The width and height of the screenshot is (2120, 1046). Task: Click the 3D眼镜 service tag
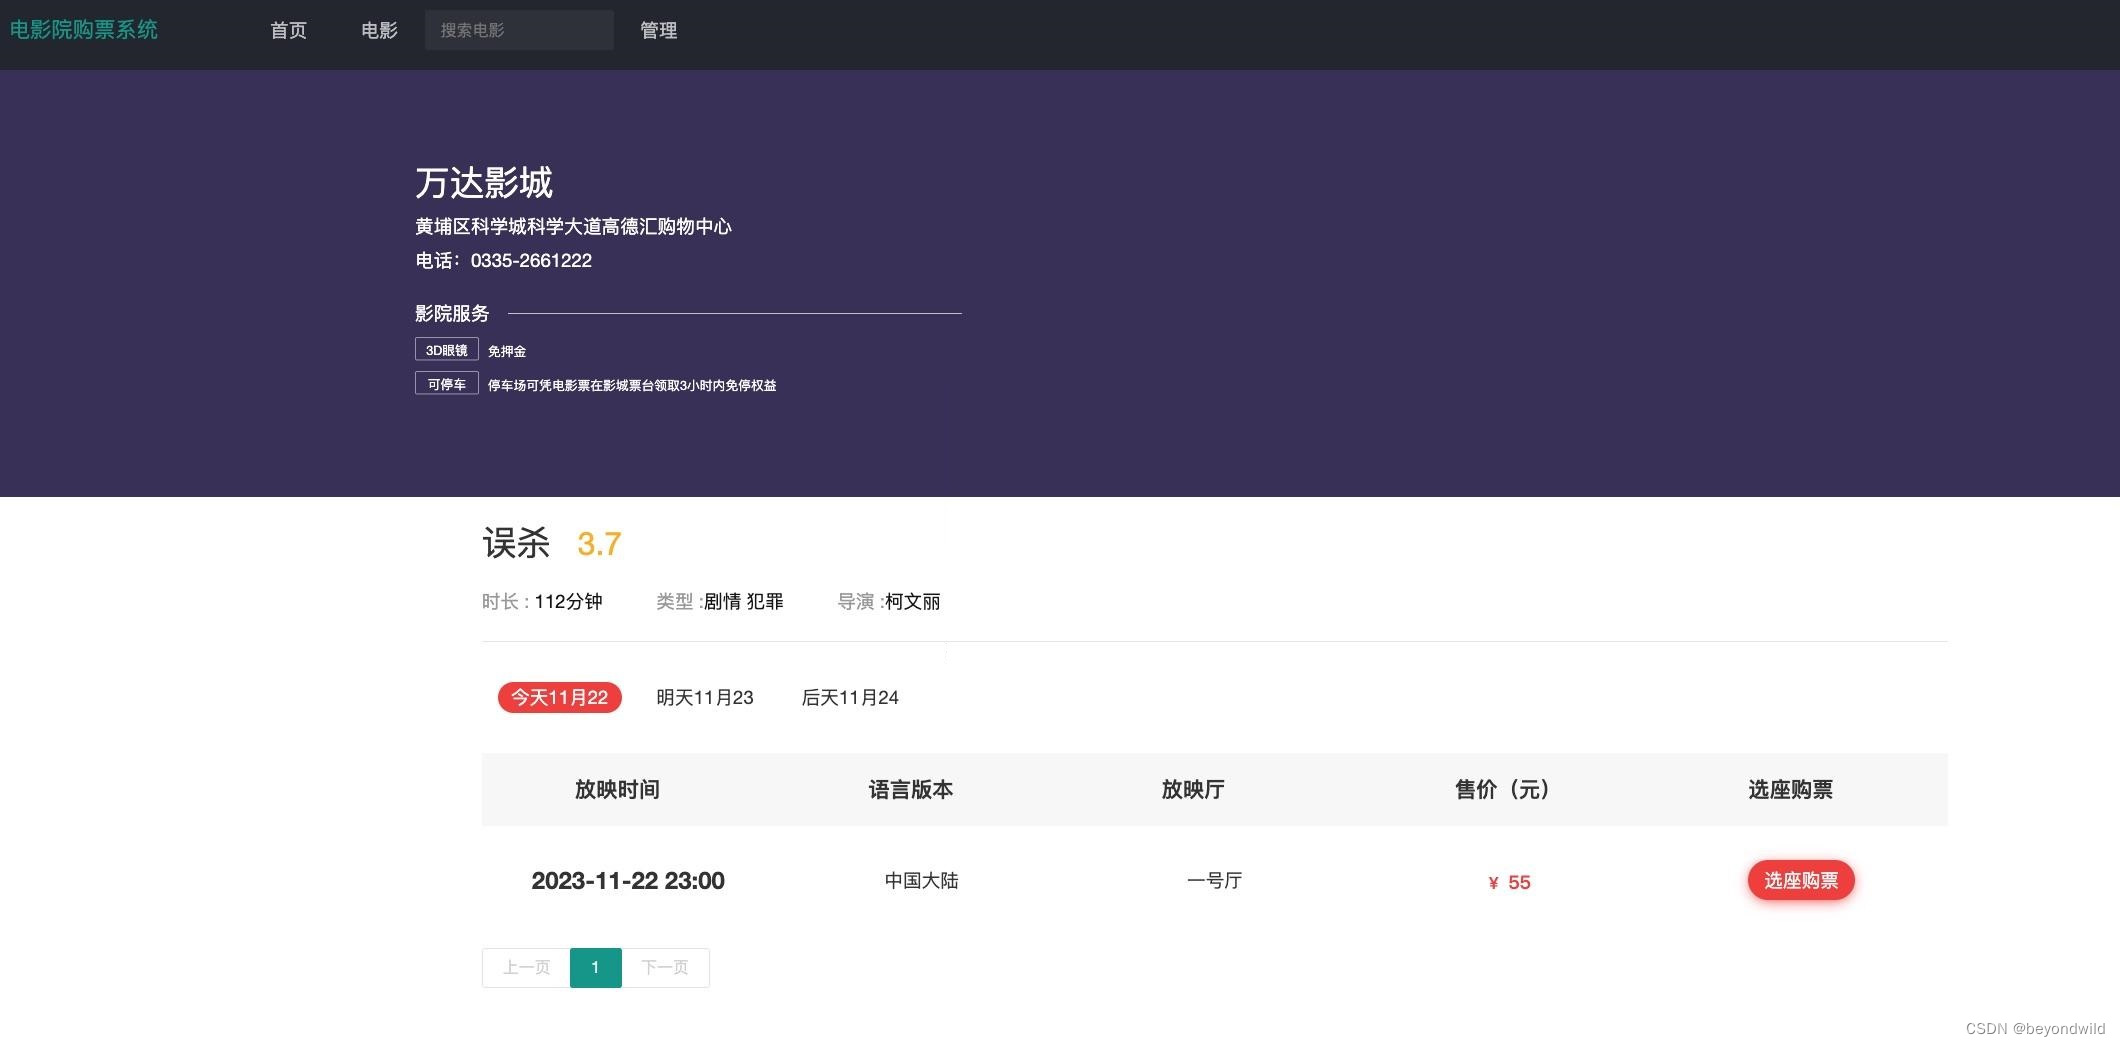point(446,349)
